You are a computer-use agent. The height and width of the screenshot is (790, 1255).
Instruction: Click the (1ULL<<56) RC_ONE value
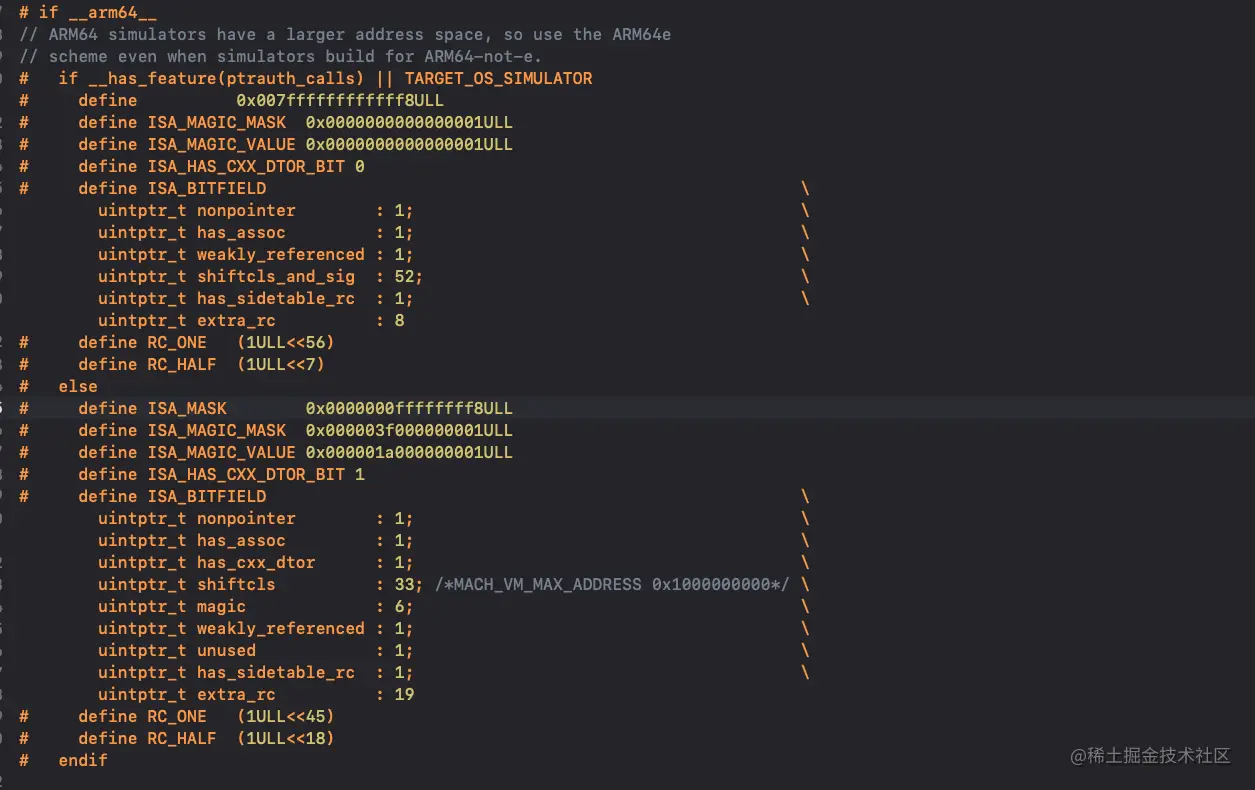click(x=285, y=342)
